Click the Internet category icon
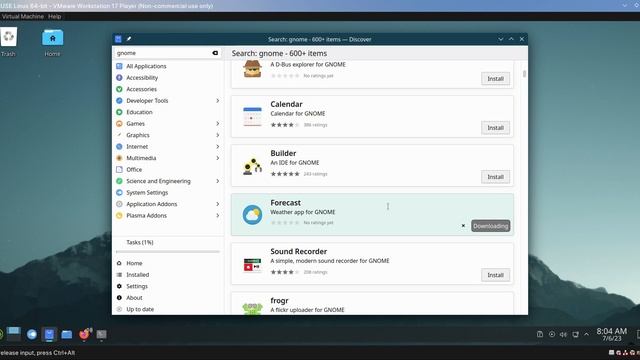This screenshot has width=640, height=360. pyautogui.click(x=119, y=147)
